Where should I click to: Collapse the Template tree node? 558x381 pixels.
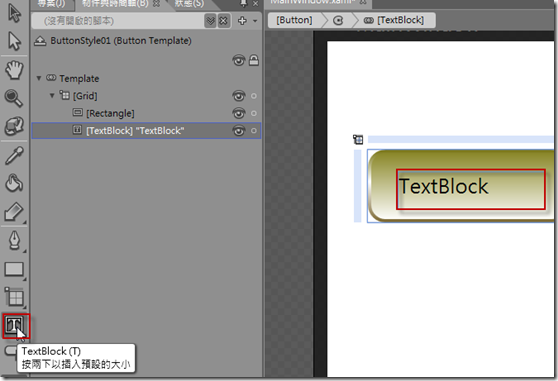click(x=39, y=78)
